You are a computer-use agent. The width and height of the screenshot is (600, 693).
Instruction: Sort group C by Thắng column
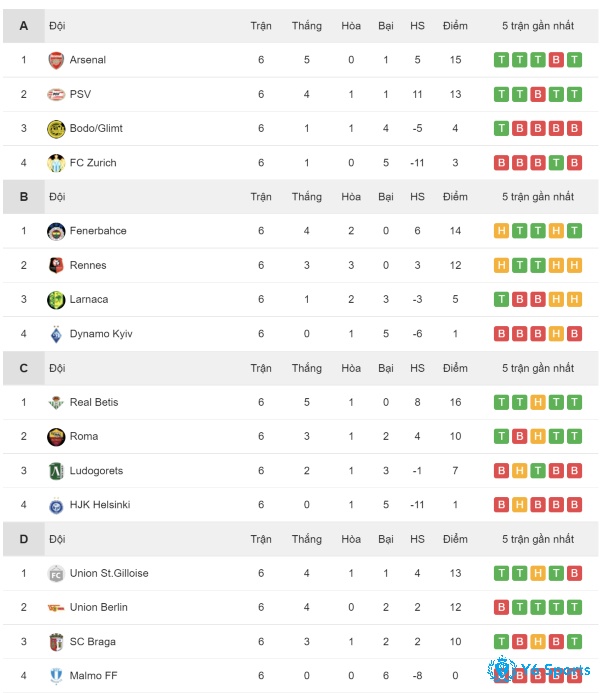click(307, 368)
